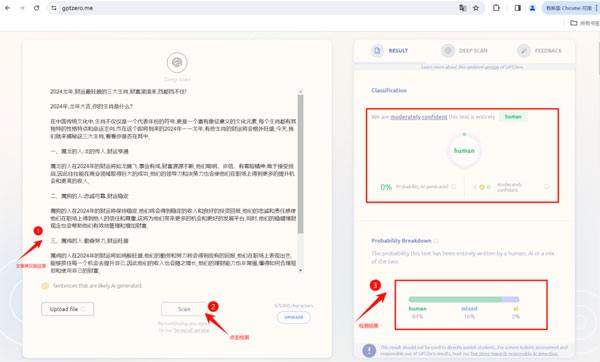Click info icon beside moderately confident indicator
600x362 pixels.
pos(547,187)
